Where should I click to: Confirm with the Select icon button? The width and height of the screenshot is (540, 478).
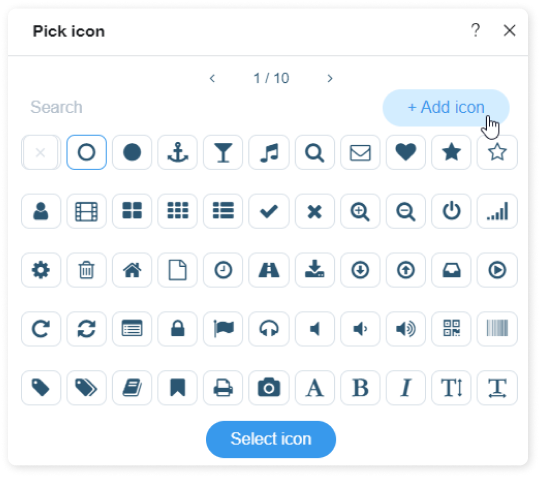pos(271,439)
